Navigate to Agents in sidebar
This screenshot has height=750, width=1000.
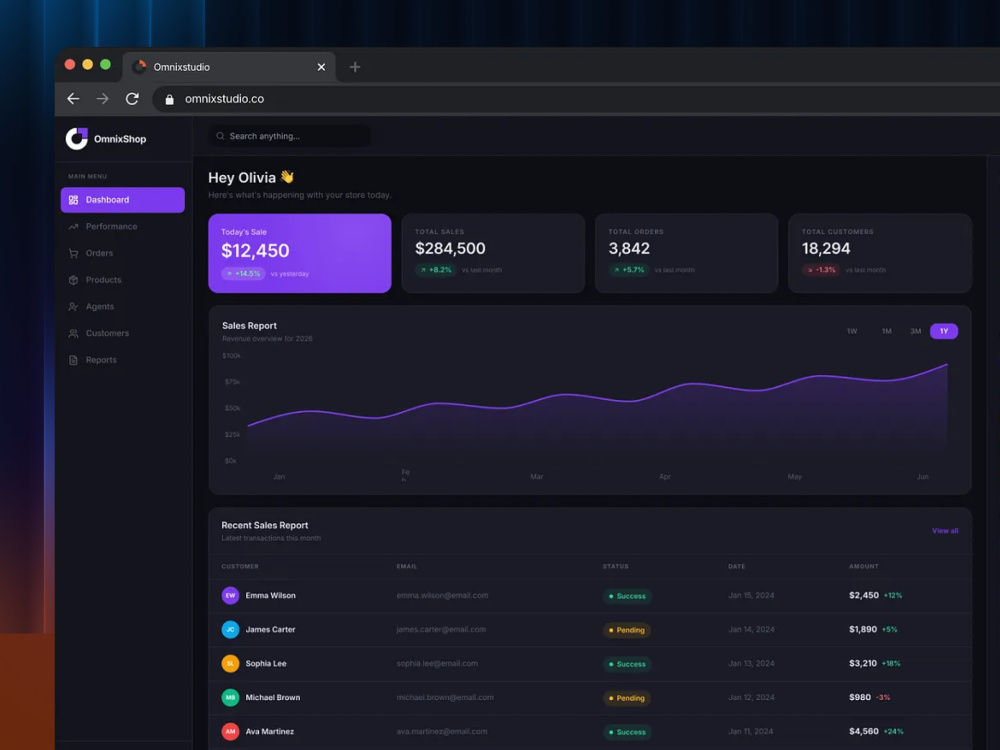pyautogui.click(x=122, y=307)
